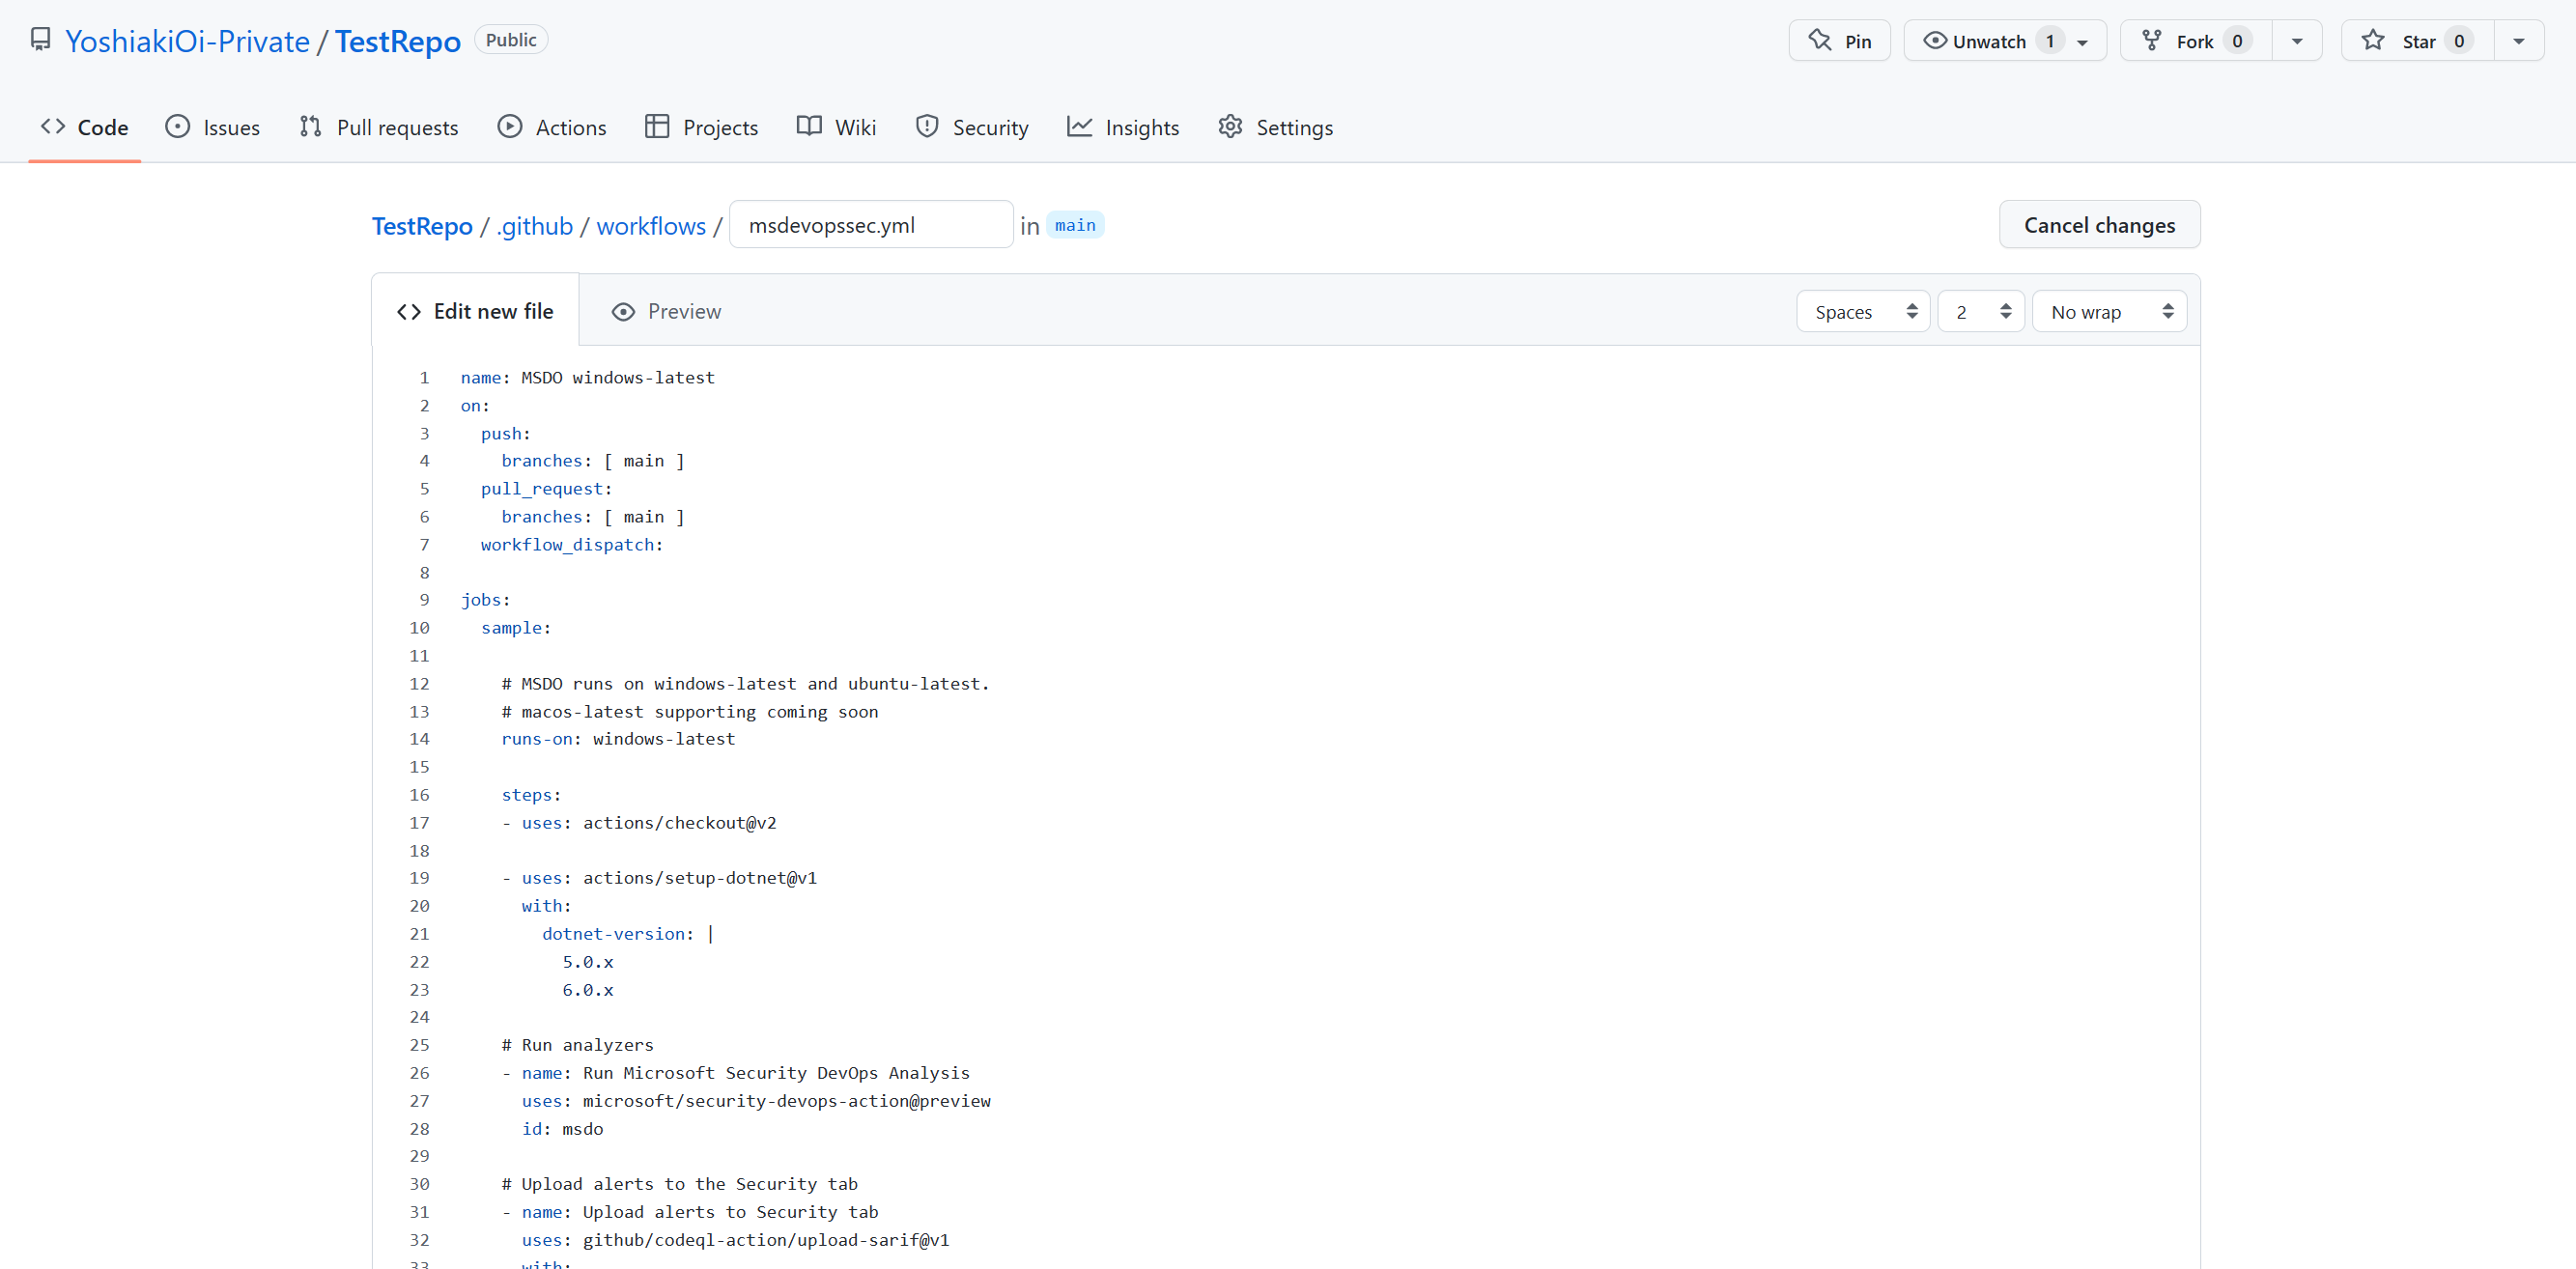
Task: Click the Settings gear icon
Action: tap(1230, 127)
